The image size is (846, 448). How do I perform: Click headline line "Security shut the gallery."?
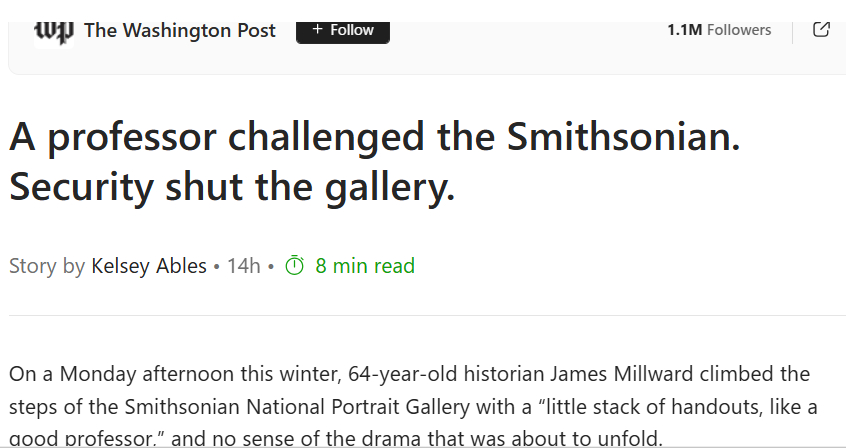coord(232,185)
